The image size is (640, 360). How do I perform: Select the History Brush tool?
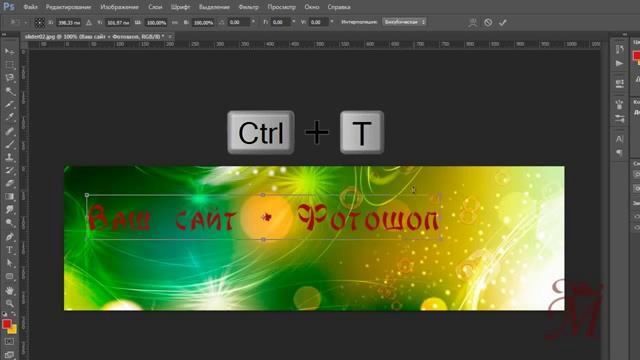point(10,170)
